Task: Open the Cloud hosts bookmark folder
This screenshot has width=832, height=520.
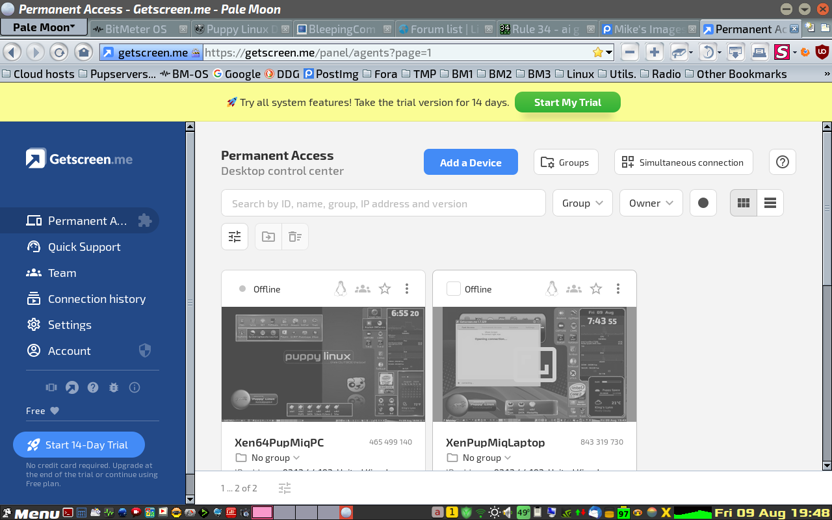Action: coord(38,74)
